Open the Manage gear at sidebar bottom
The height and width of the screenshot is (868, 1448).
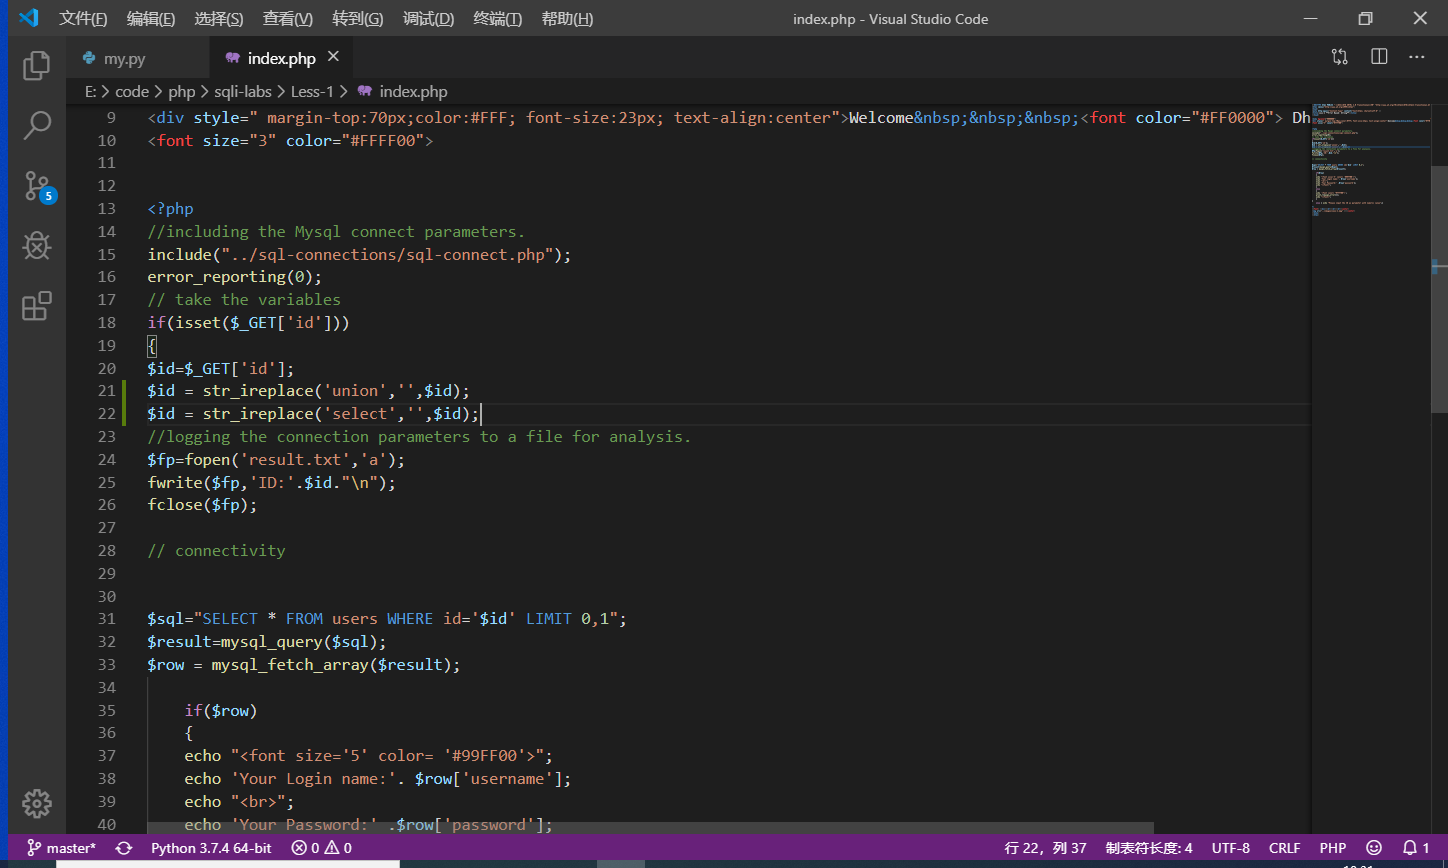(x=37, y=803)
